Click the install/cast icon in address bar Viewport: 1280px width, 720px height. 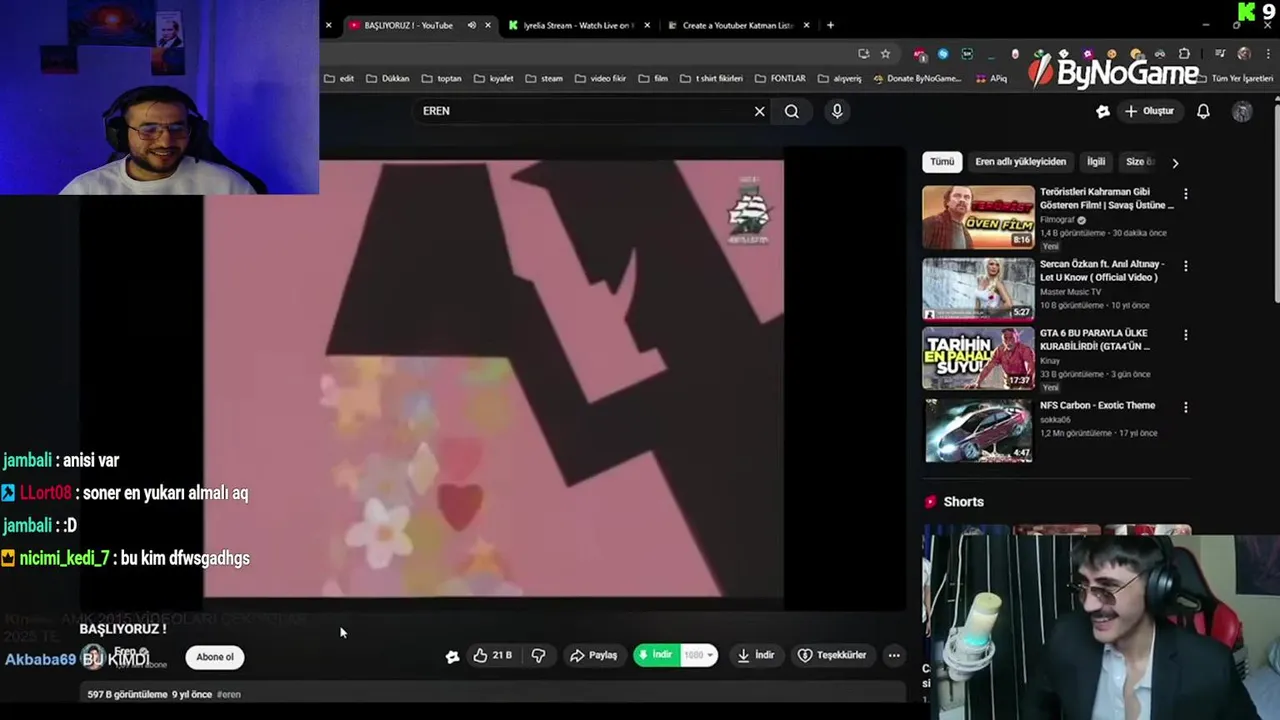pyautogui.click(x=863, y=54)
